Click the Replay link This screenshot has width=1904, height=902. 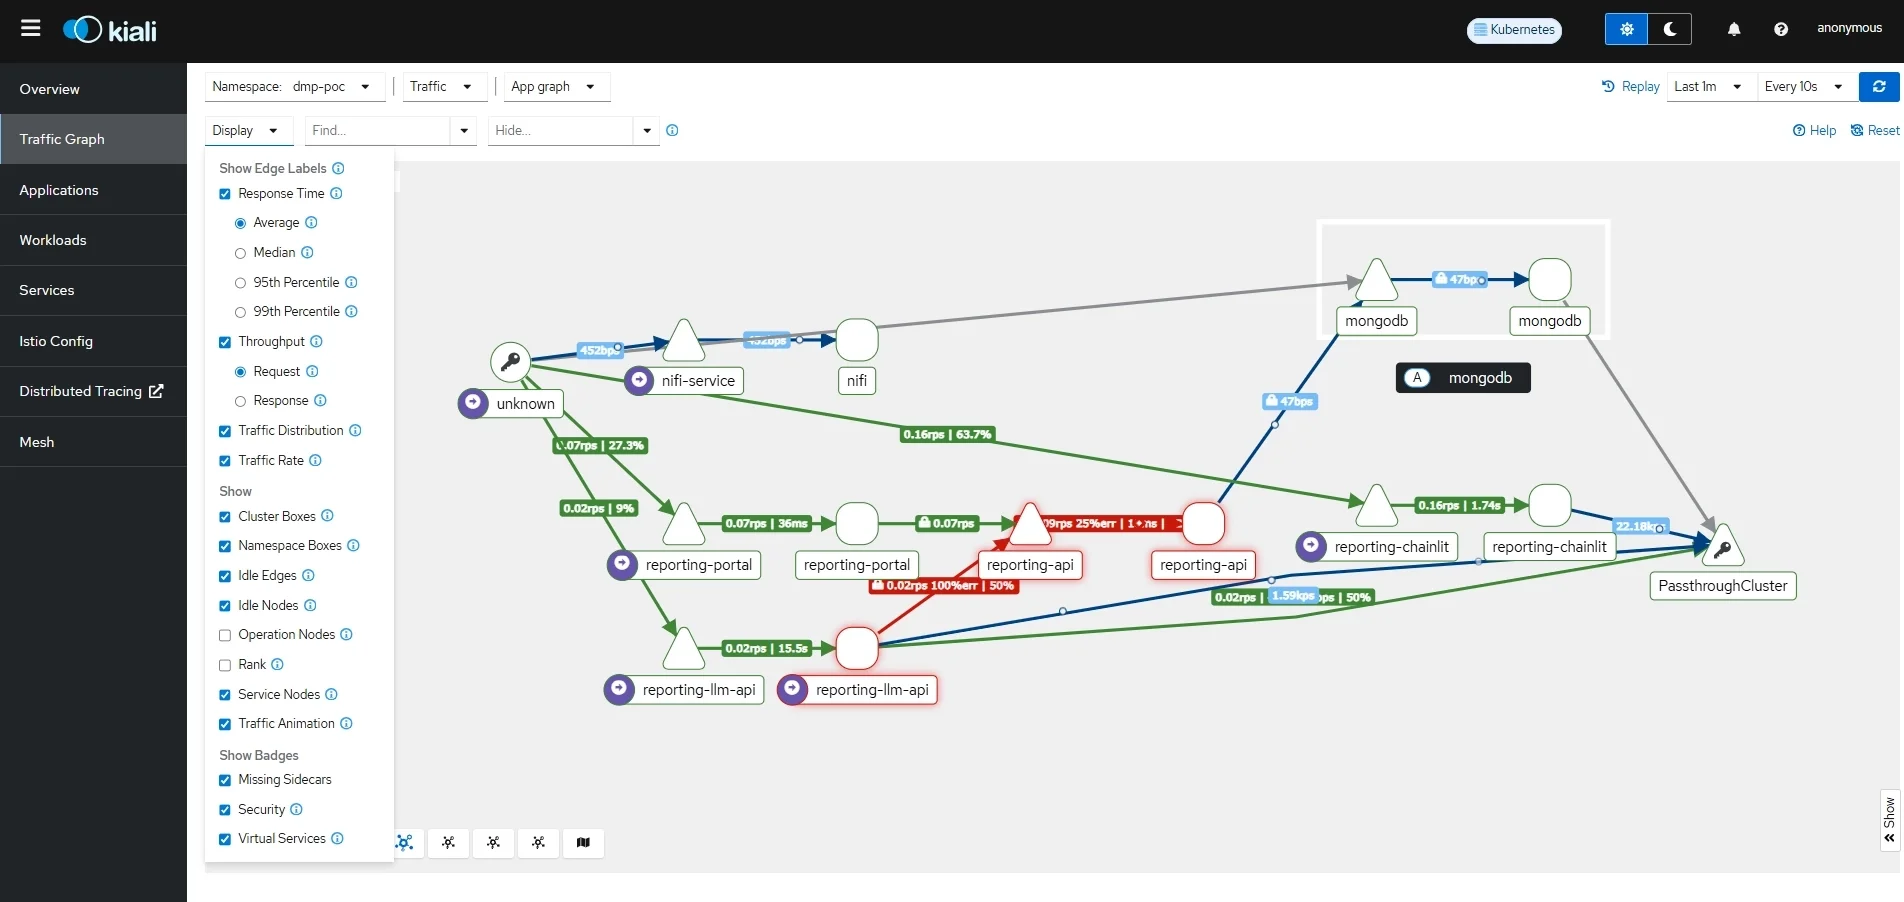tap(1630, 87)
